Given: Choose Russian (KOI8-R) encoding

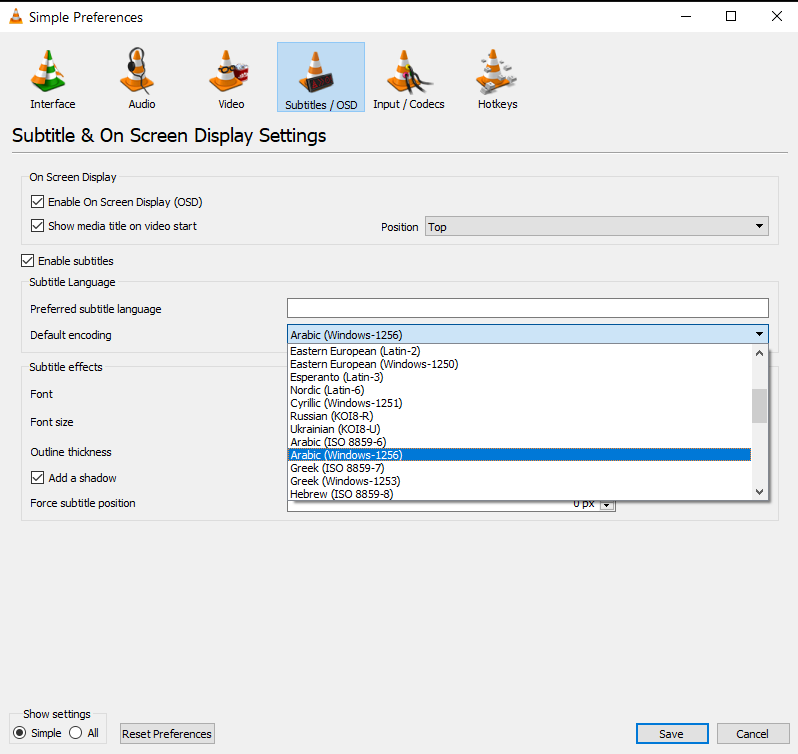Looking at the screenshot, I should pyautogui.click(x=519, y=416).
